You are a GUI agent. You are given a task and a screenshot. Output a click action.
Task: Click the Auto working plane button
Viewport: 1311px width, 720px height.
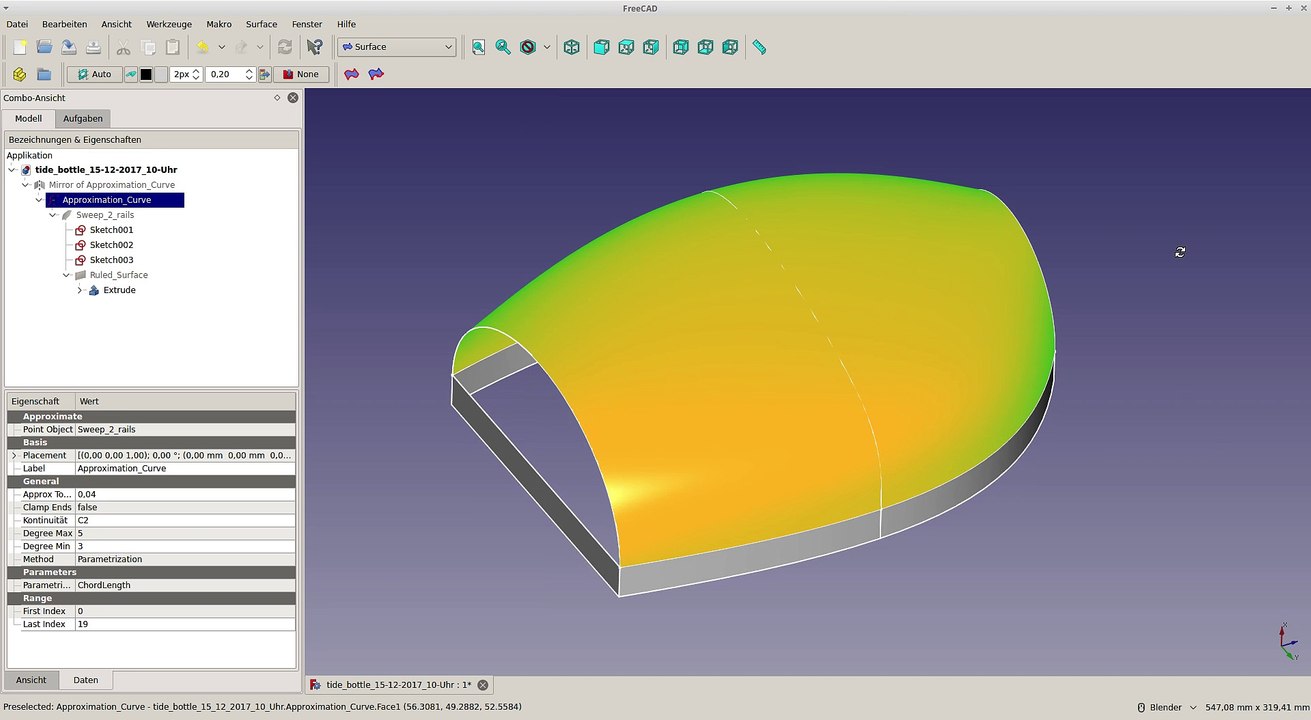pyautogui.click(x=95, y=74)
